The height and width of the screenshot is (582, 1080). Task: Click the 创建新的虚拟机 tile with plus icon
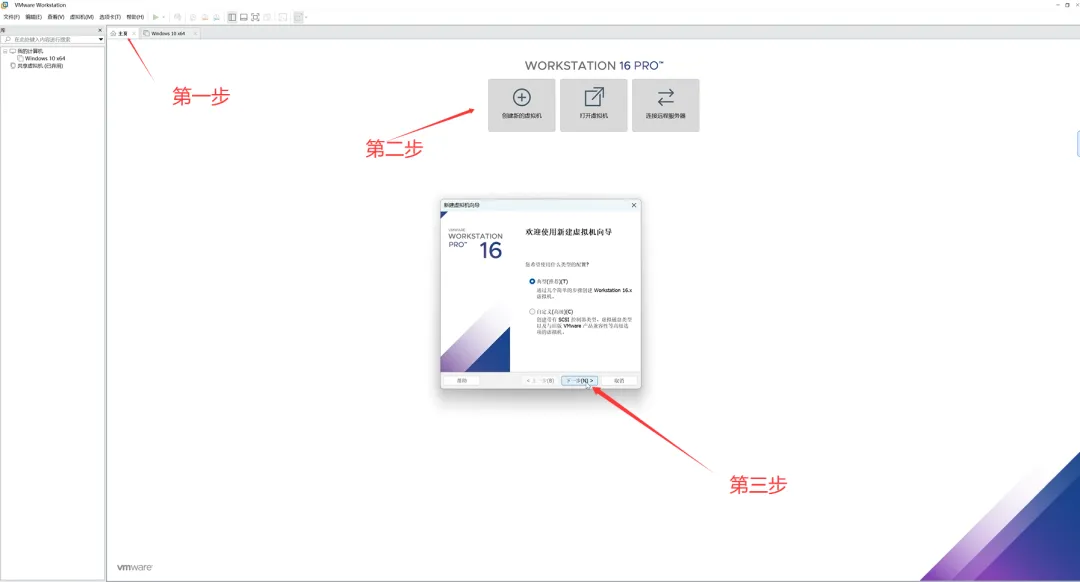(521, 105)
